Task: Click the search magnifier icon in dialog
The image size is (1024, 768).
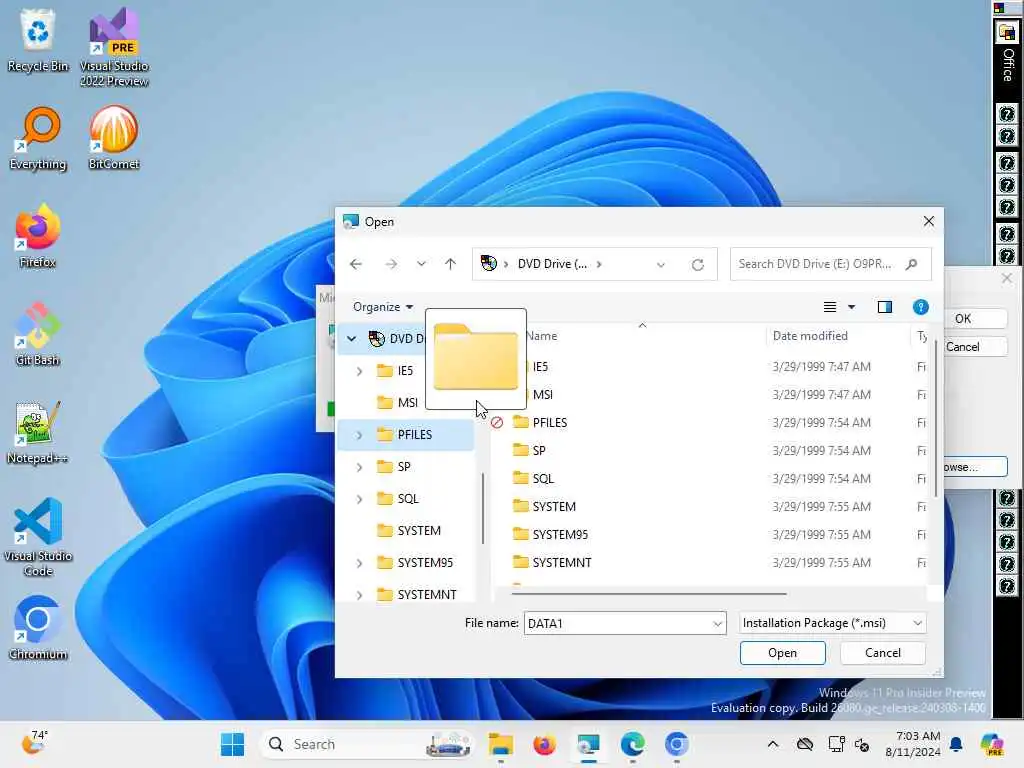Action: [x=912, y=264]
